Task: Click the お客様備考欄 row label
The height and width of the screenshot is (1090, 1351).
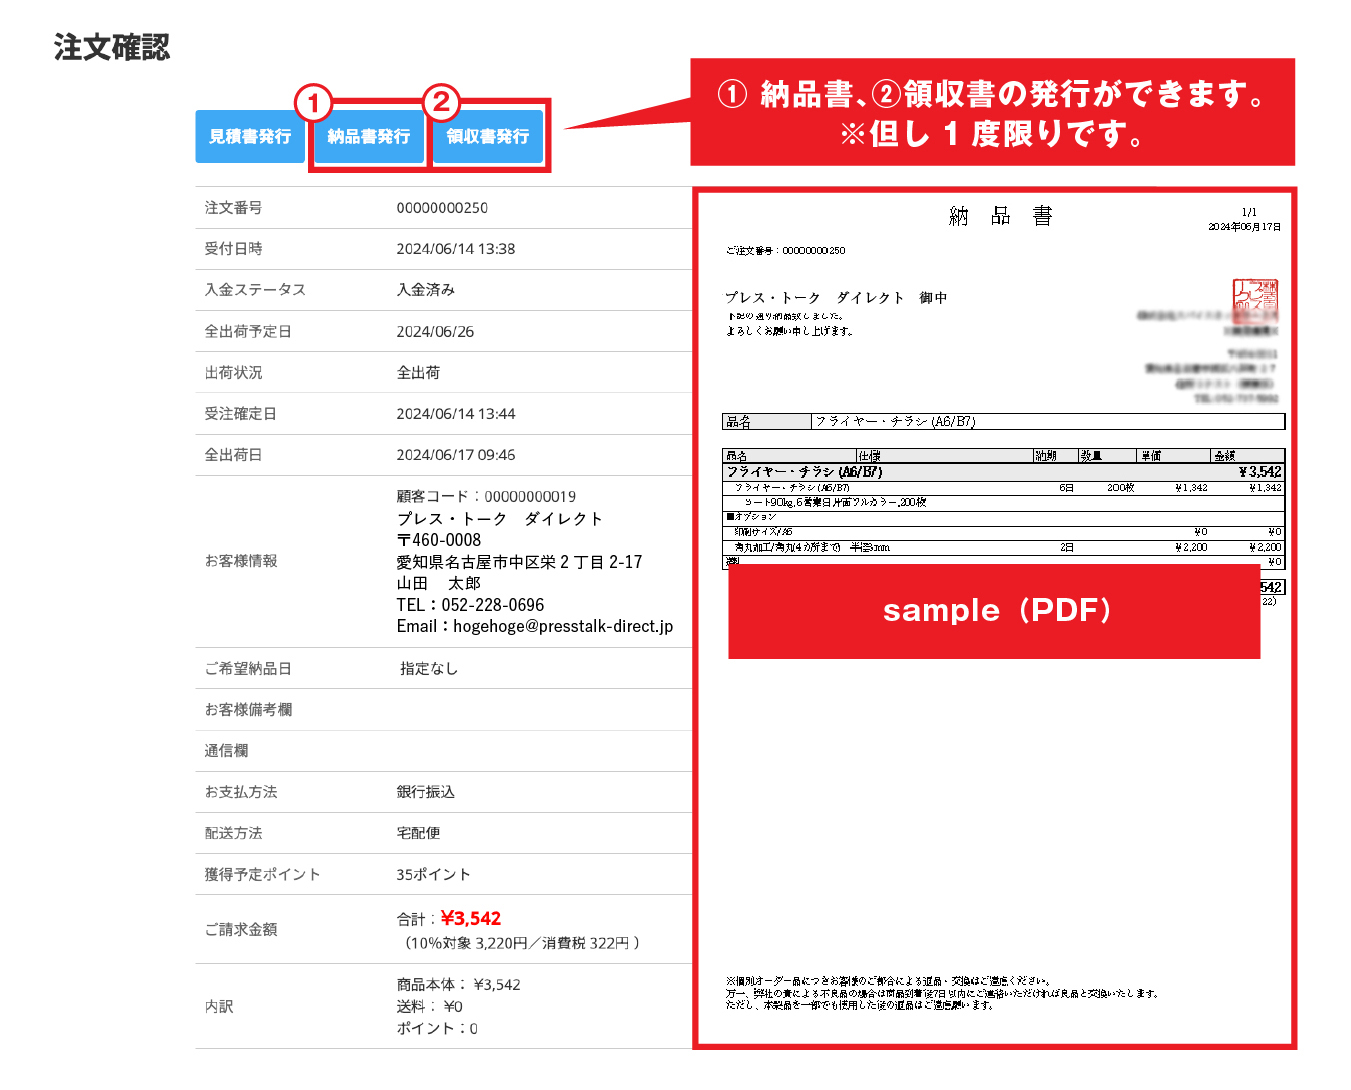Action: coord(248,710)
